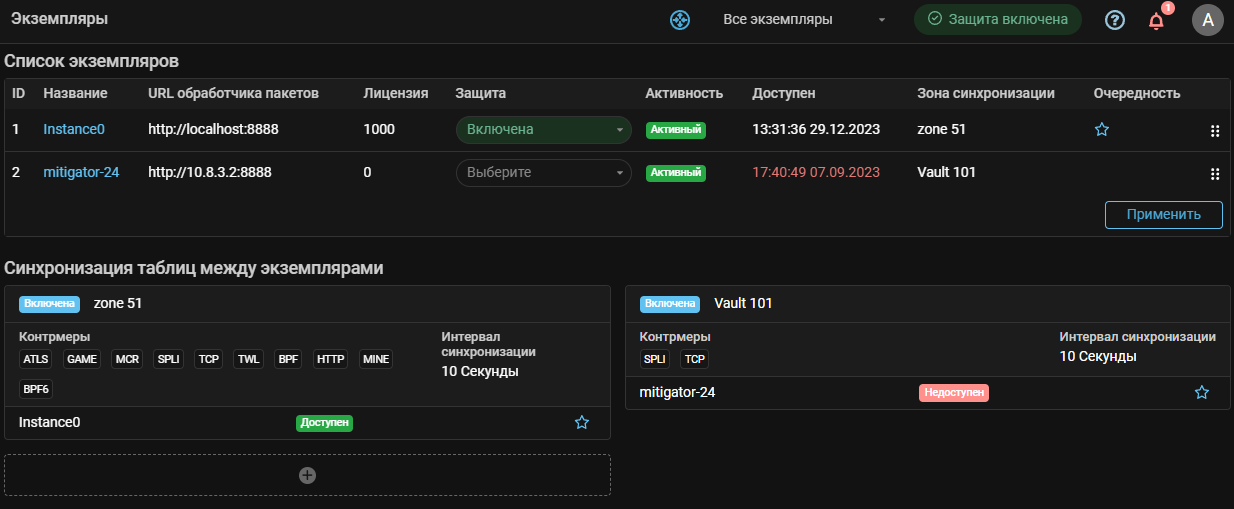Screen dimensions: 1234x509
Task: Click plus icon to add sync zone
Action: click(x=308, y=475)
